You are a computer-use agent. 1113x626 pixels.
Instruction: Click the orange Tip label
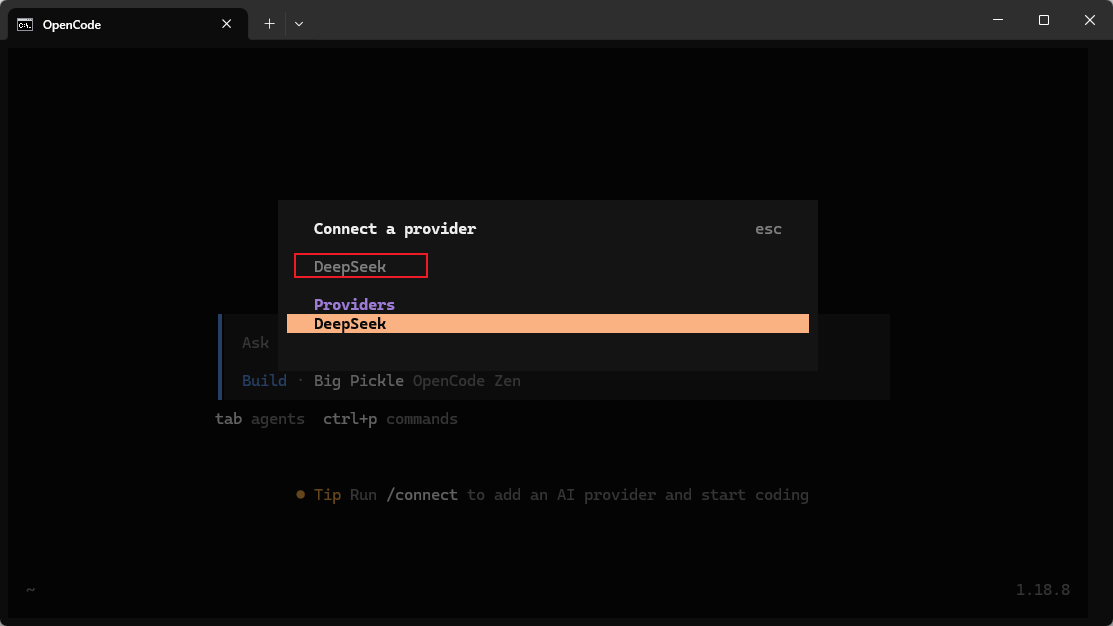[x=327, y=495]
